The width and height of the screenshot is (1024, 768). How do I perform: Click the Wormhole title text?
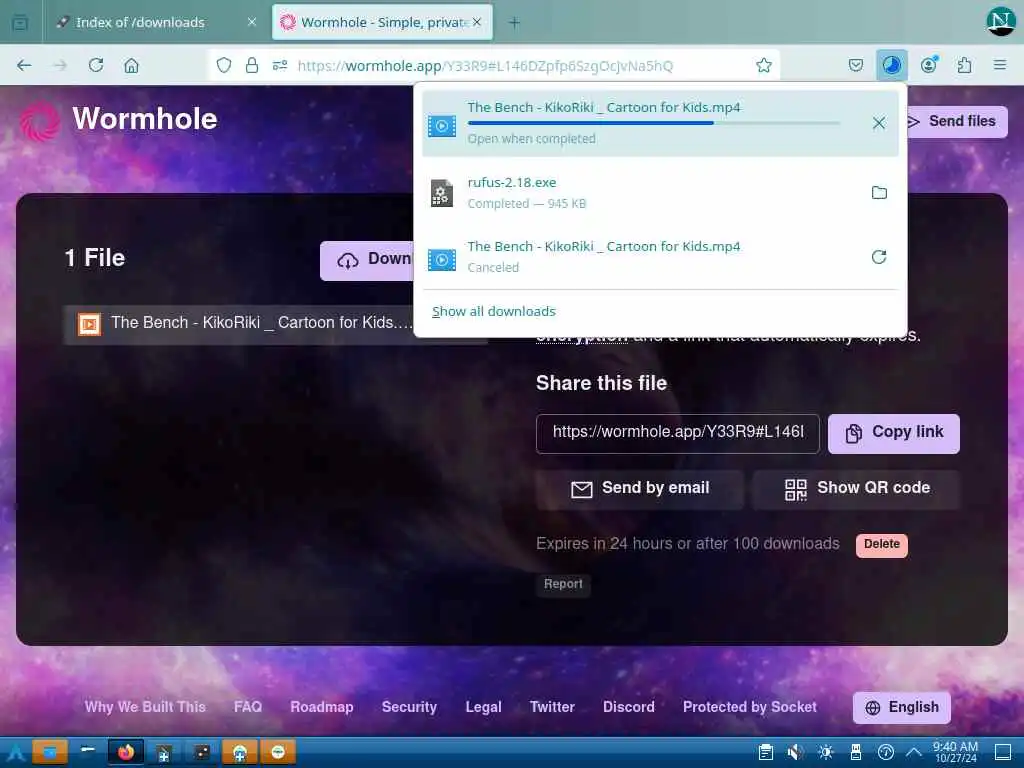click(144, 119)
